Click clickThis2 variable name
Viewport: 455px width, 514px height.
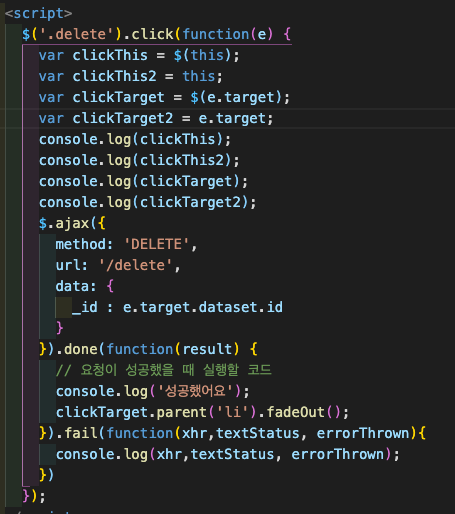pyautogui.click(x=114, y=76)
